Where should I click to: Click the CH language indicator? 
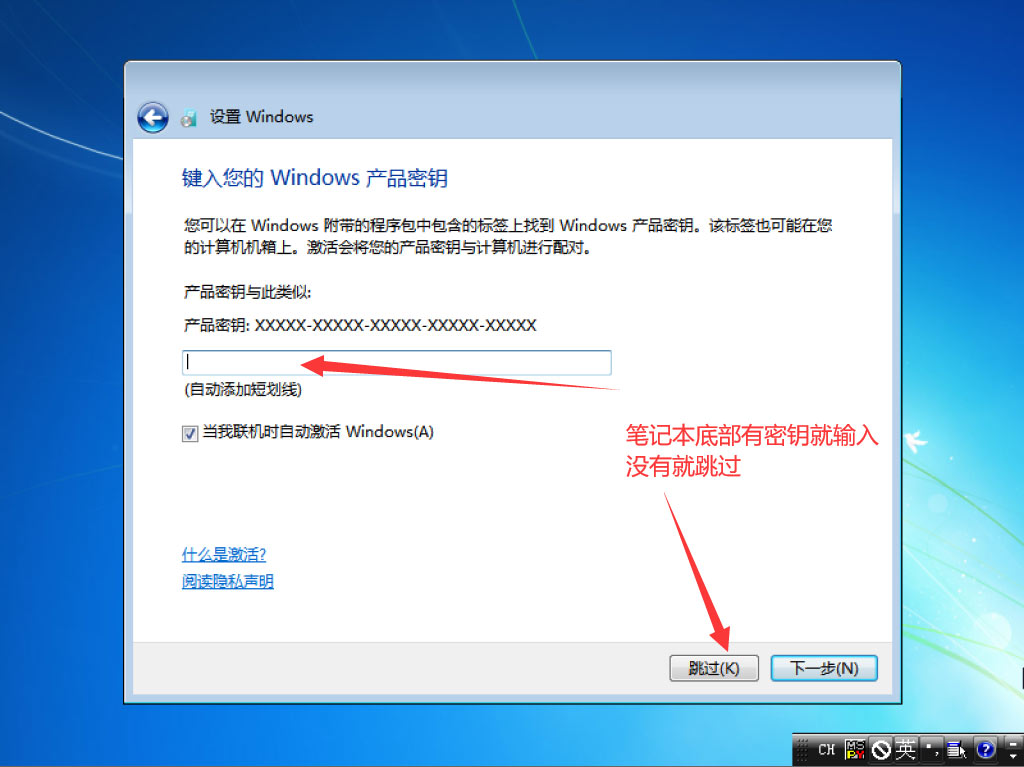click(827, 749)
